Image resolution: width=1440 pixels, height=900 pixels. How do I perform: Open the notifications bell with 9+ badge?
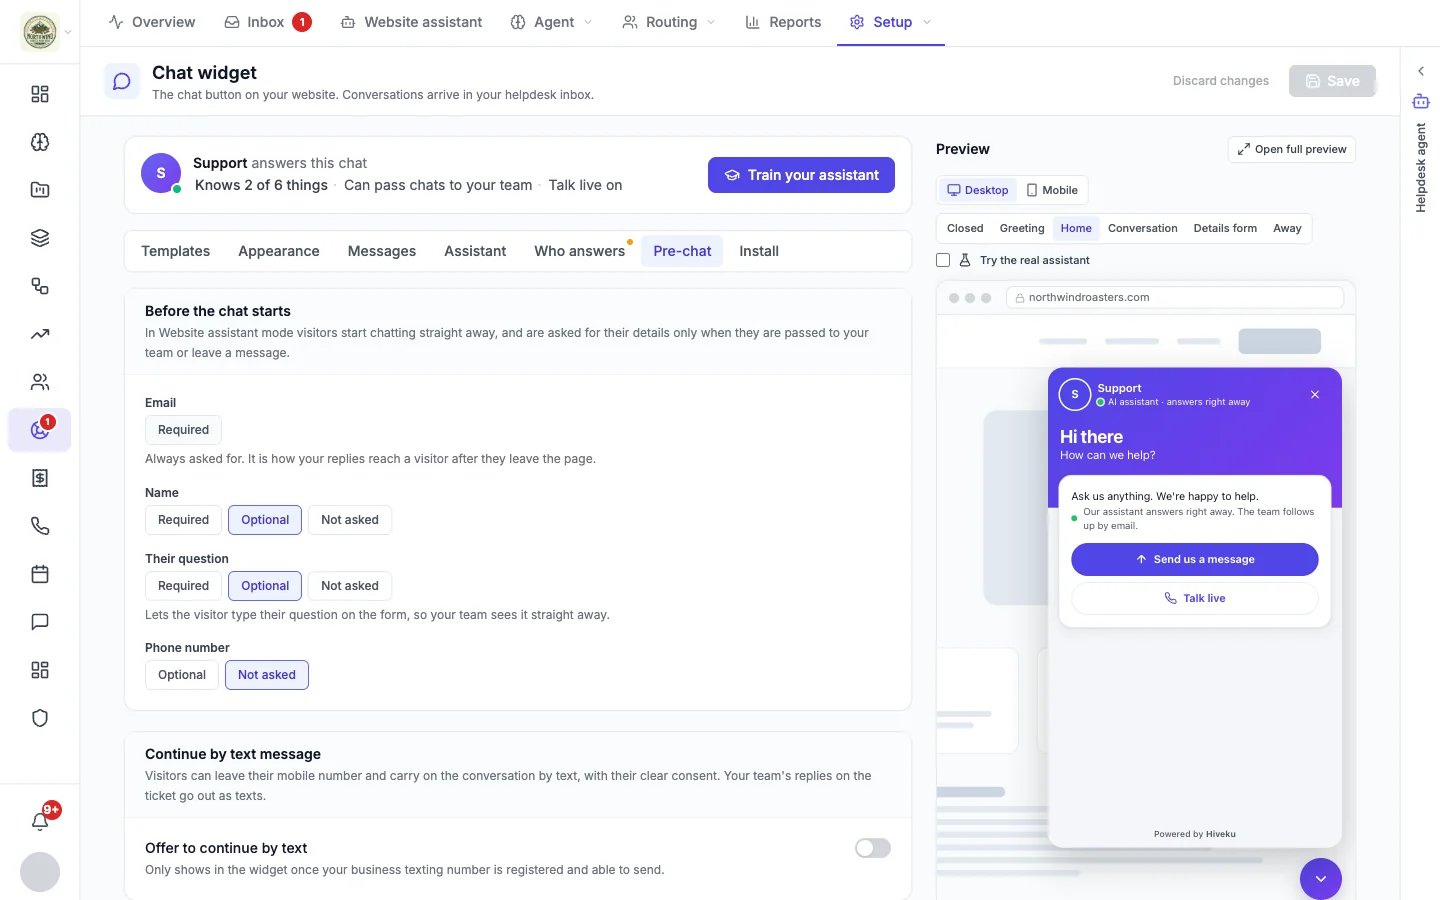[x=40, y=821]
